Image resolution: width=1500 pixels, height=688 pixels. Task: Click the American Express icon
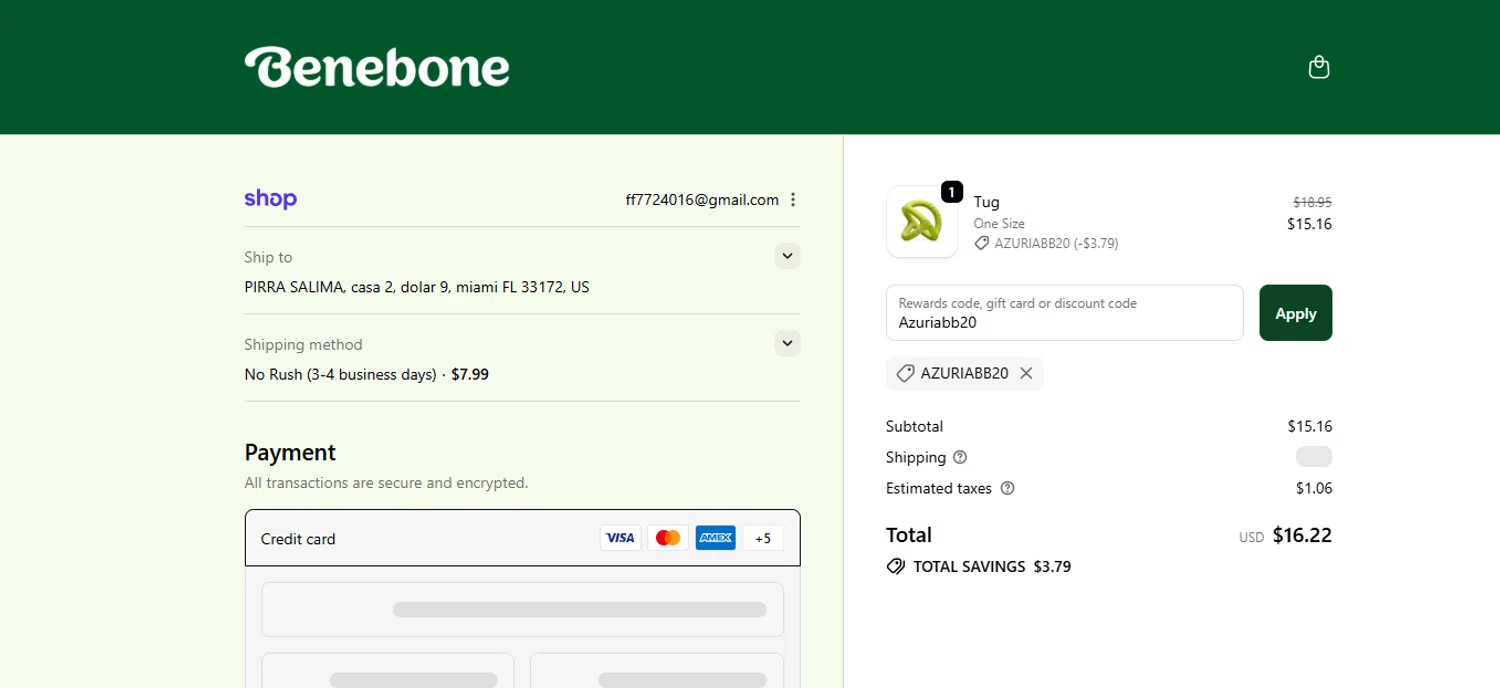[715, 538]
